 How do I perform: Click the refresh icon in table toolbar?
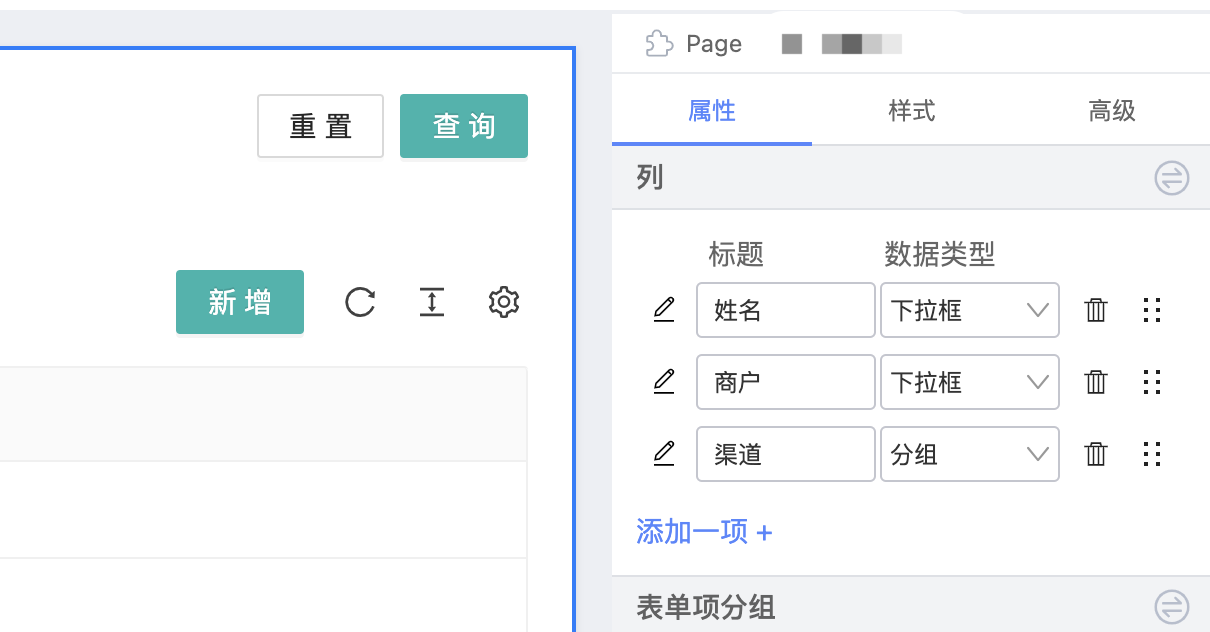point(360,302)
